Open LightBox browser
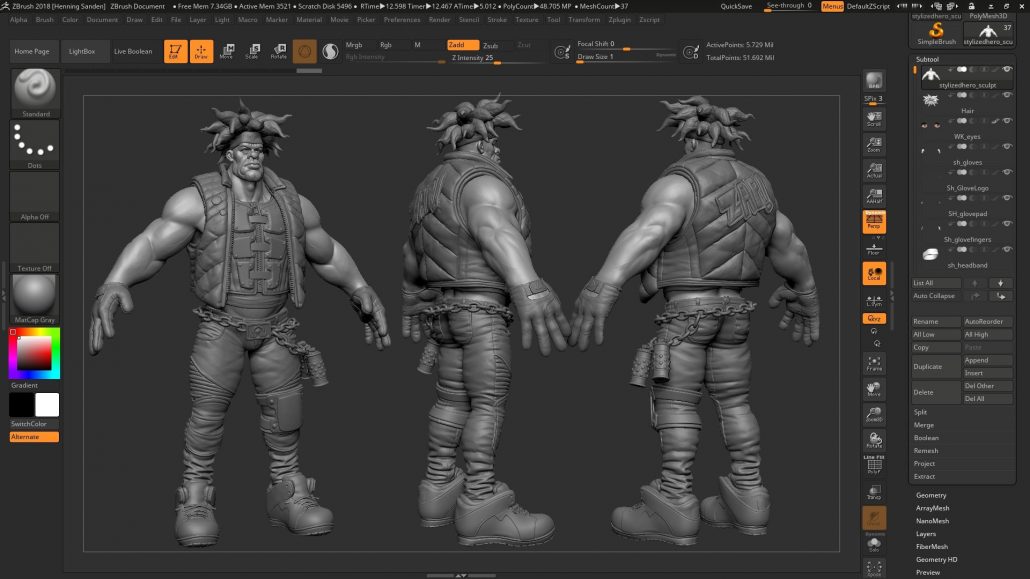The image size is (1030, 579). pyautogui.click(x=82, y=51)
